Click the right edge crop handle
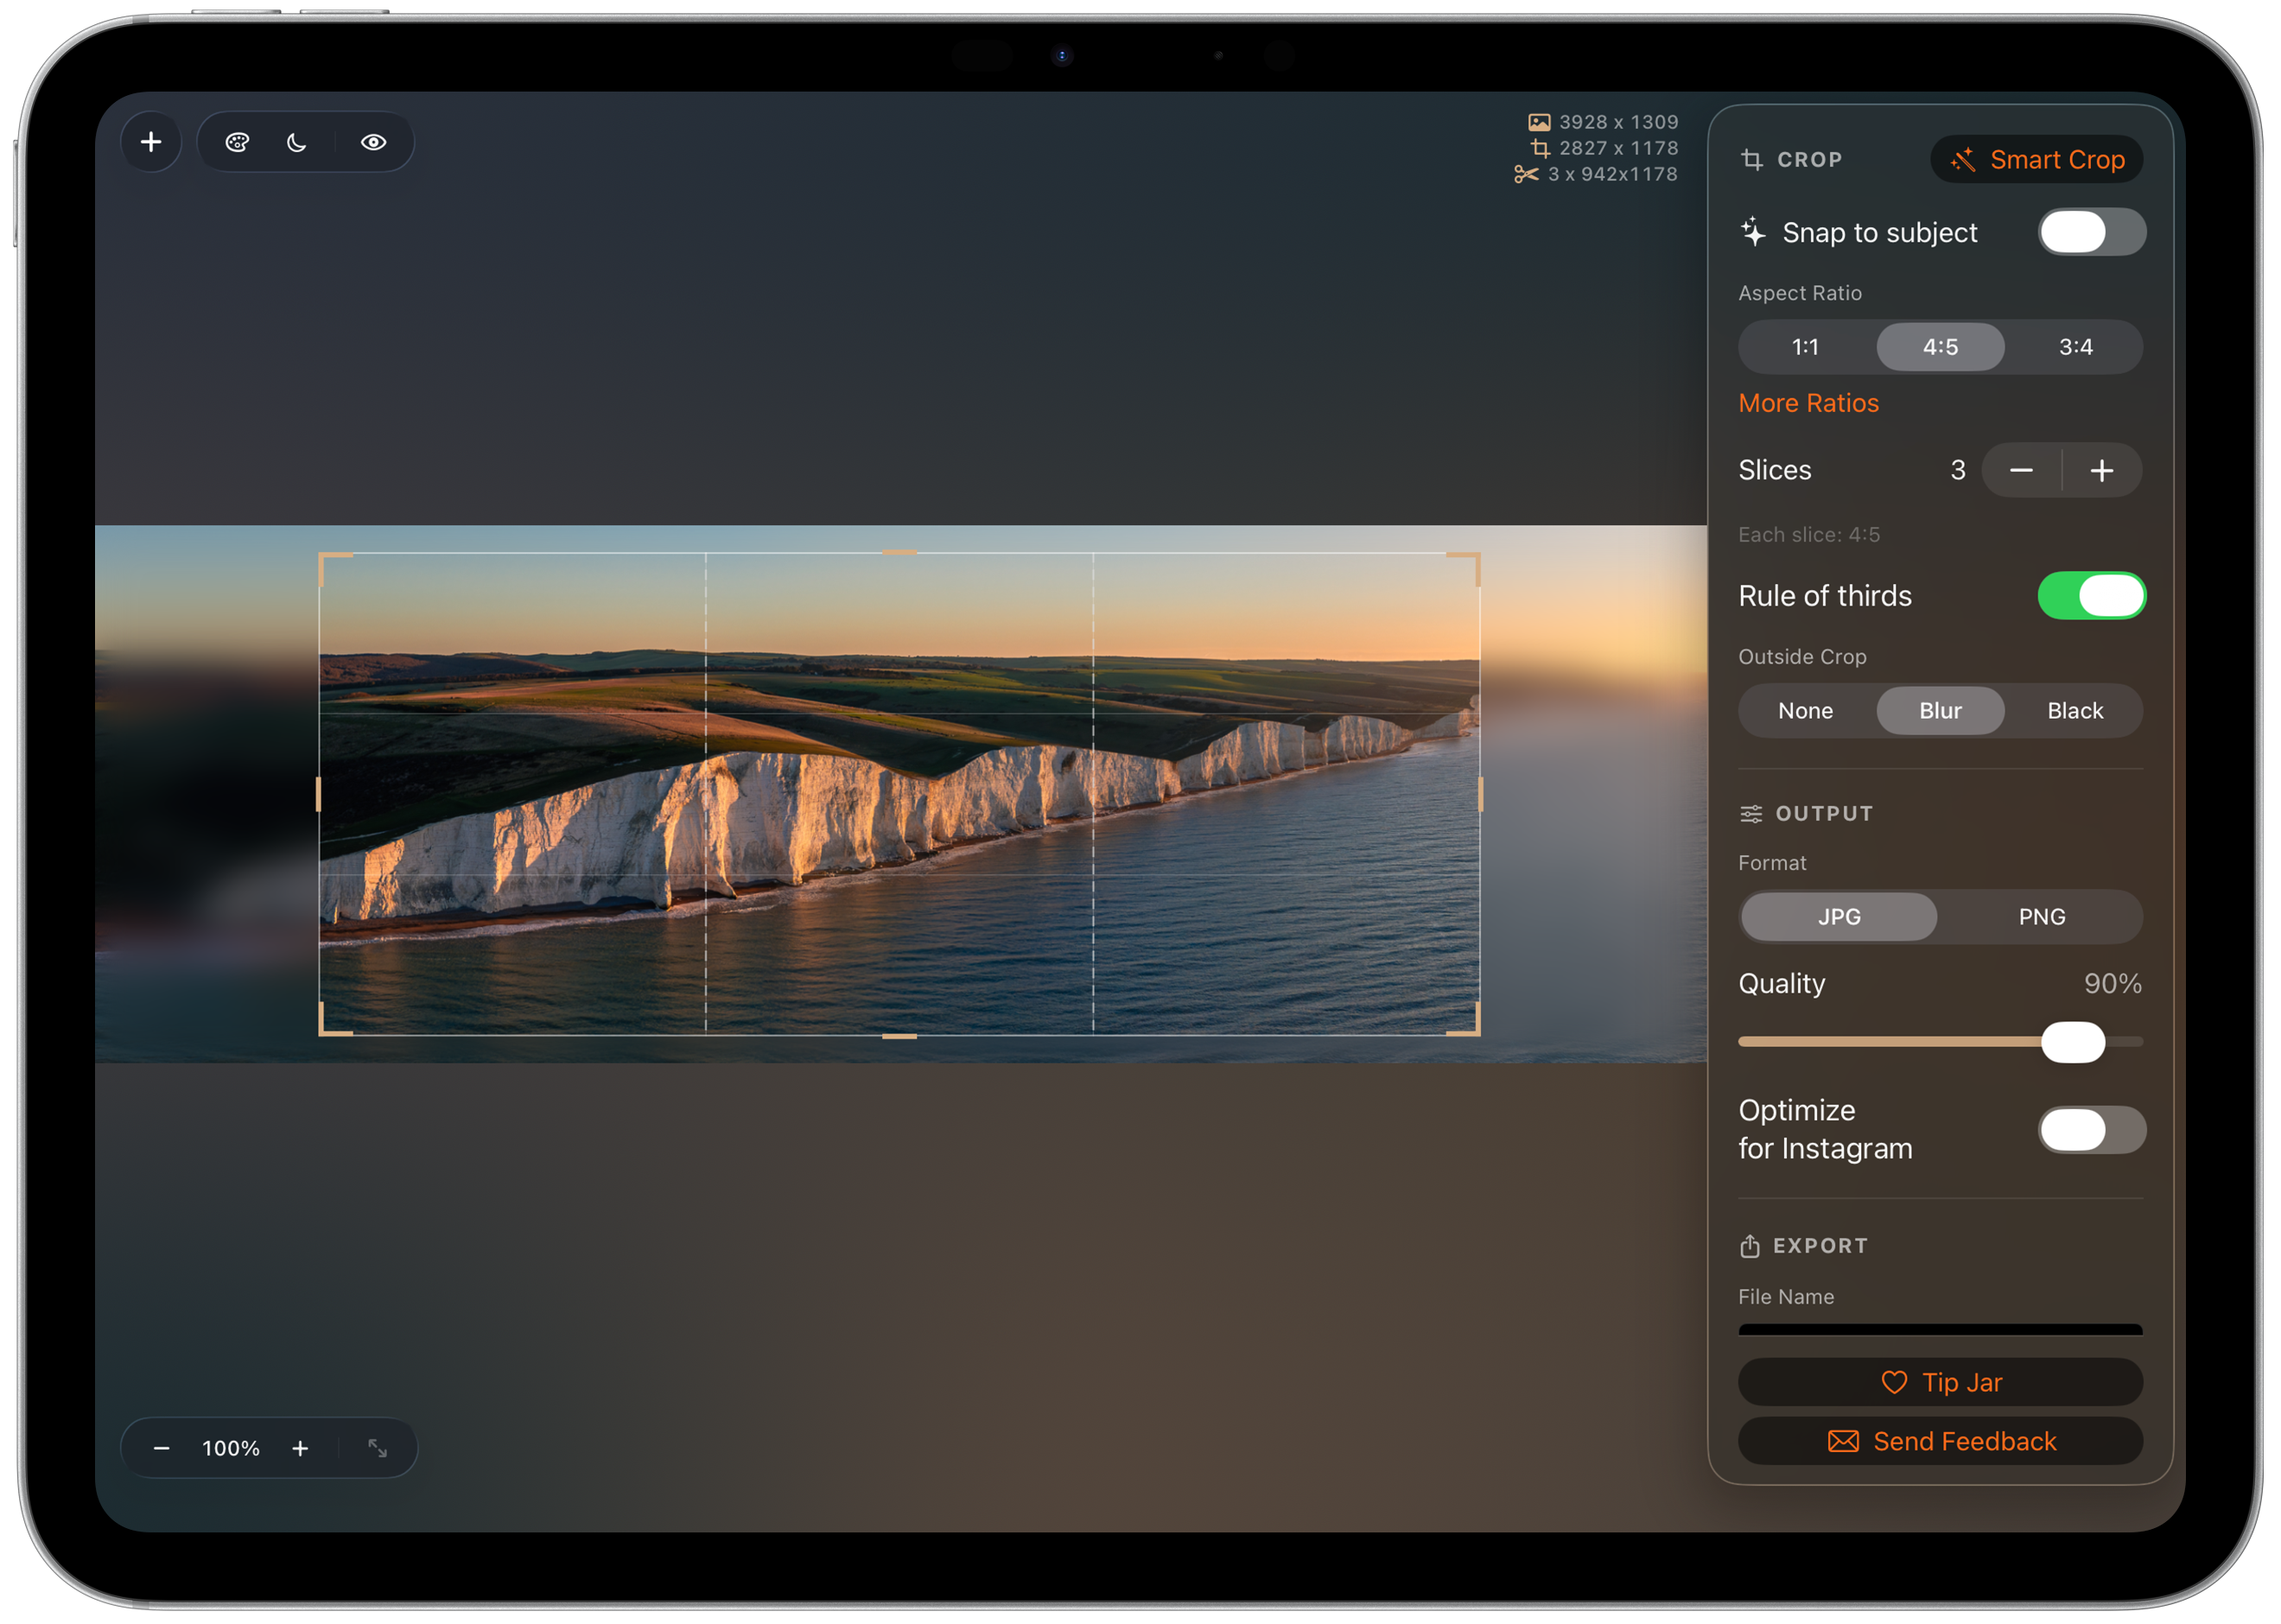The image size is (2281, 1624). pyautogui.click(x=1480, y=795)
